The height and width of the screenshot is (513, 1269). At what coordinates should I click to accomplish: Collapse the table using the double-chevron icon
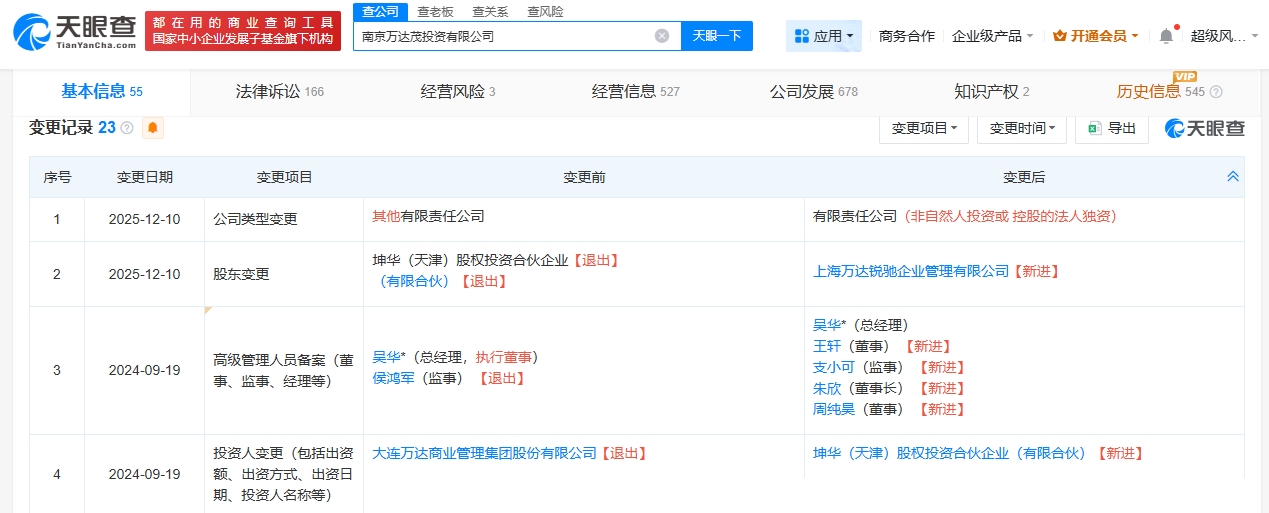1233,177
